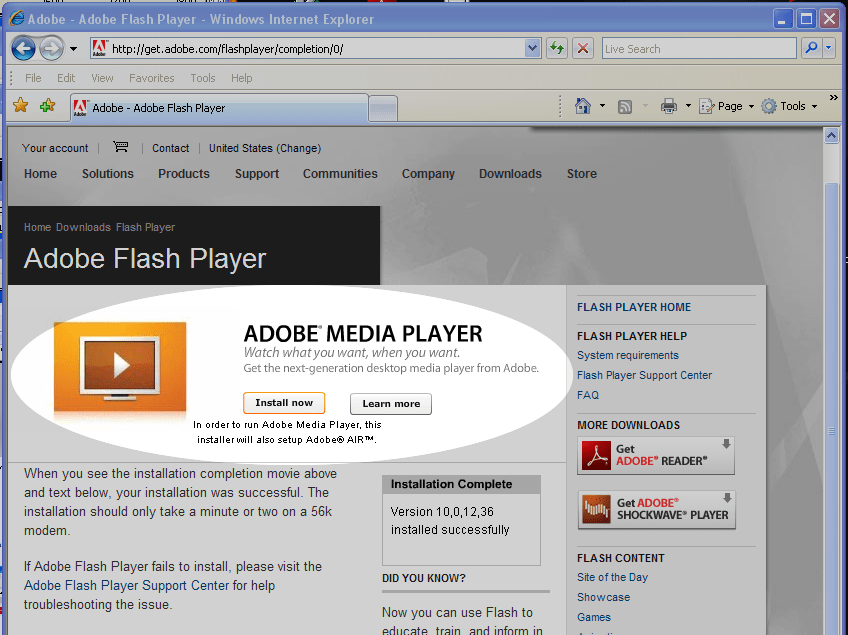Image resolution: width=848 pixels, height=635 pixels.
Task: Click the RSS feed icon
Action: 625,106
